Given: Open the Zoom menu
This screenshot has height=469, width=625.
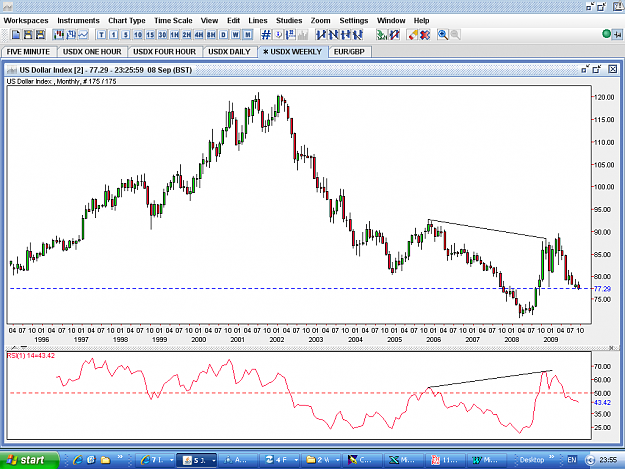Looking at the screenshot, I should click(320, 20).
